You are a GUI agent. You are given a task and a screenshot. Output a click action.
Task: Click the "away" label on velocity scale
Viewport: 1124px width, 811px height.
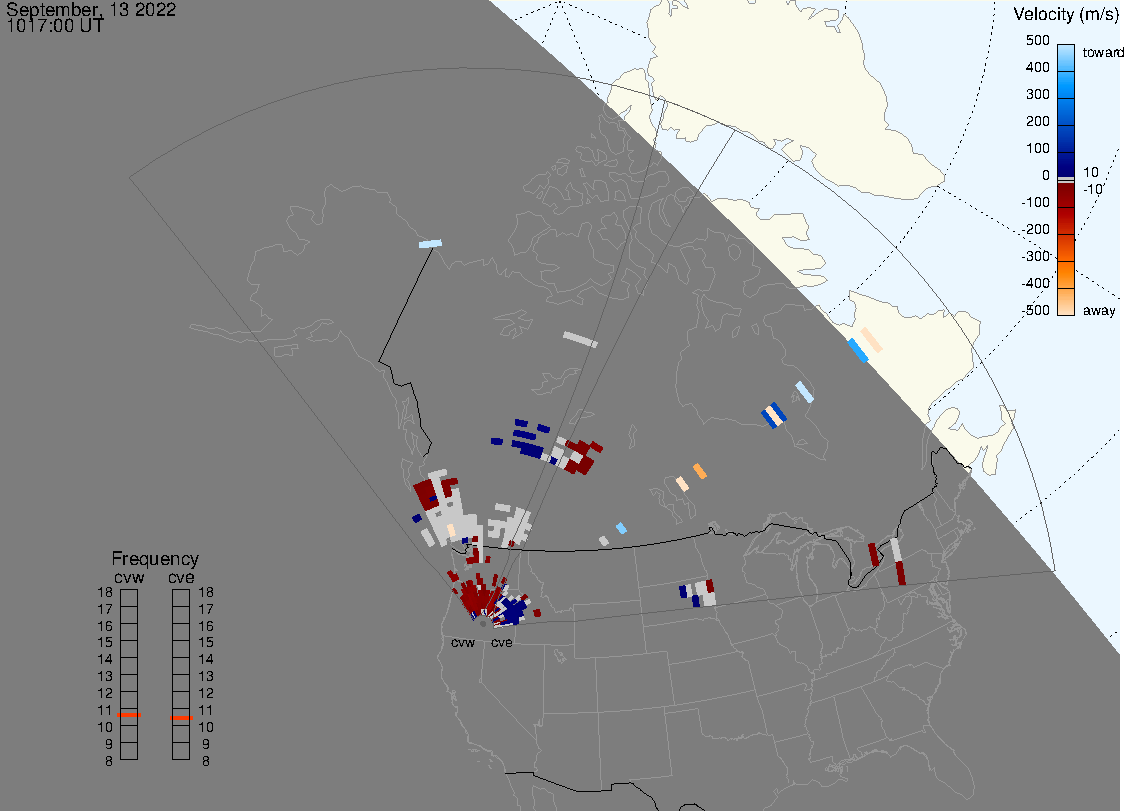1099,310
